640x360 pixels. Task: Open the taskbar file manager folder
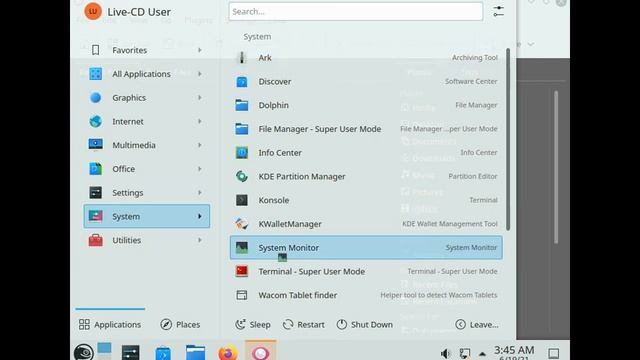point(195,353)
